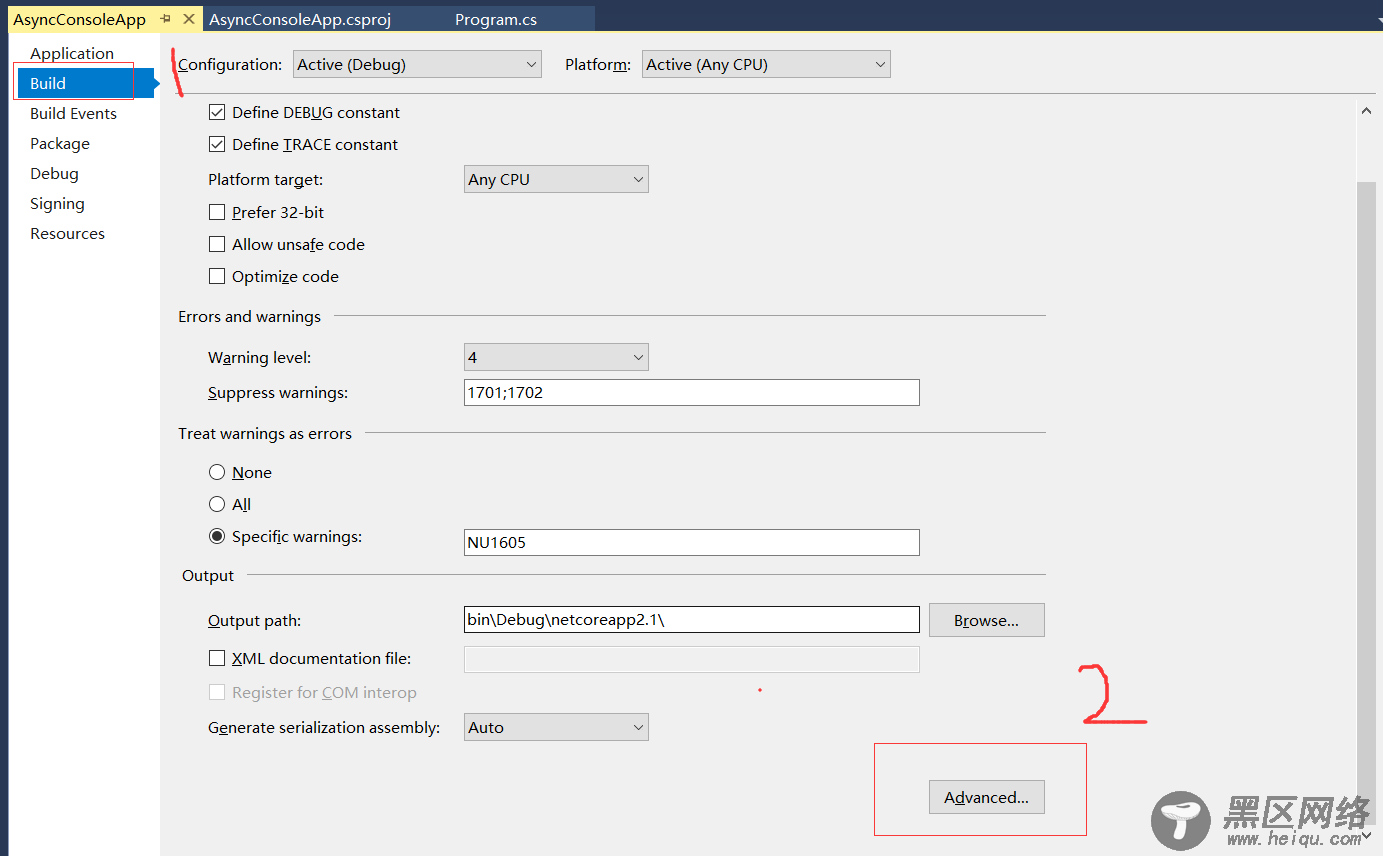Open the Build Events page
The image size is (1383, 856).
point(73,113)
